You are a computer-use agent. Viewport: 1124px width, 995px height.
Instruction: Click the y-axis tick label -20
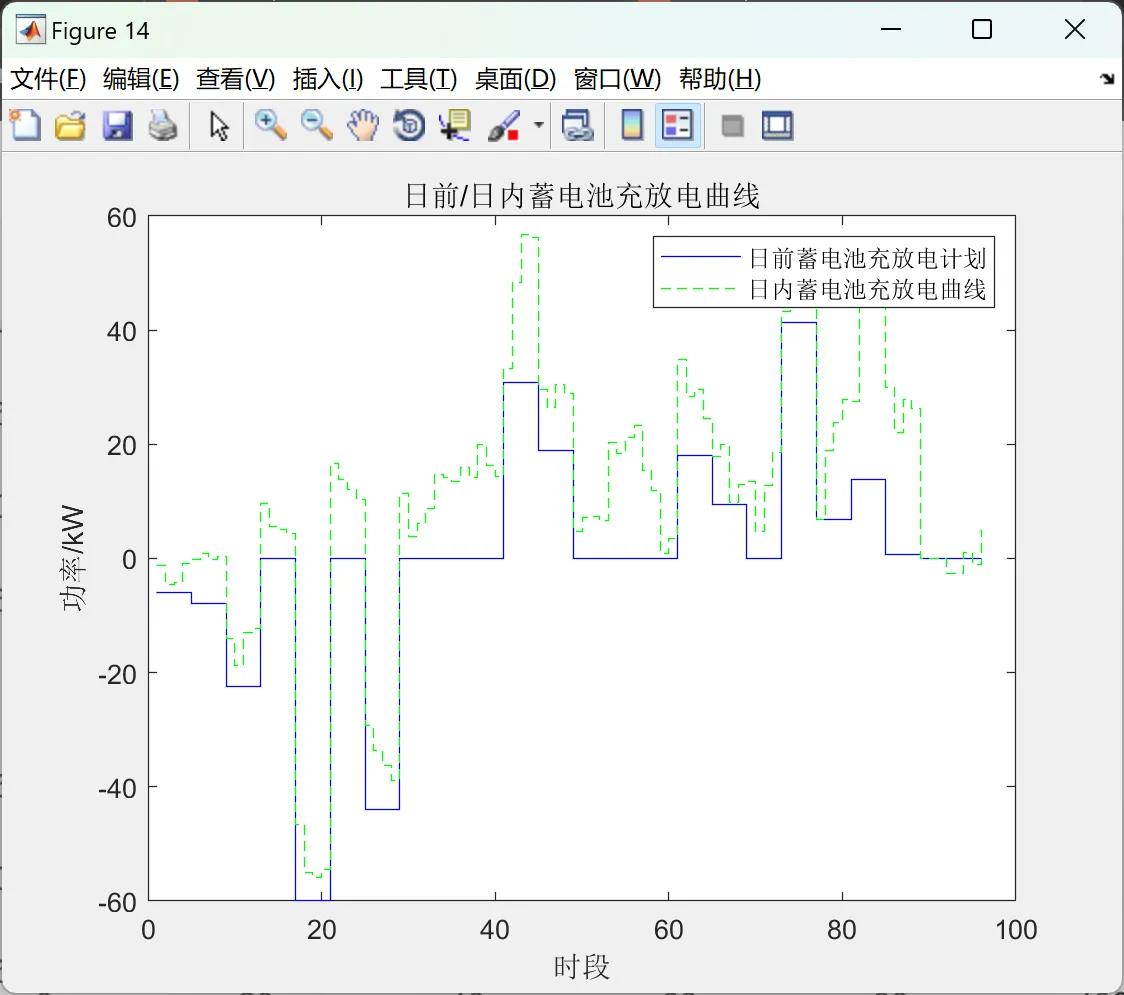117,675
